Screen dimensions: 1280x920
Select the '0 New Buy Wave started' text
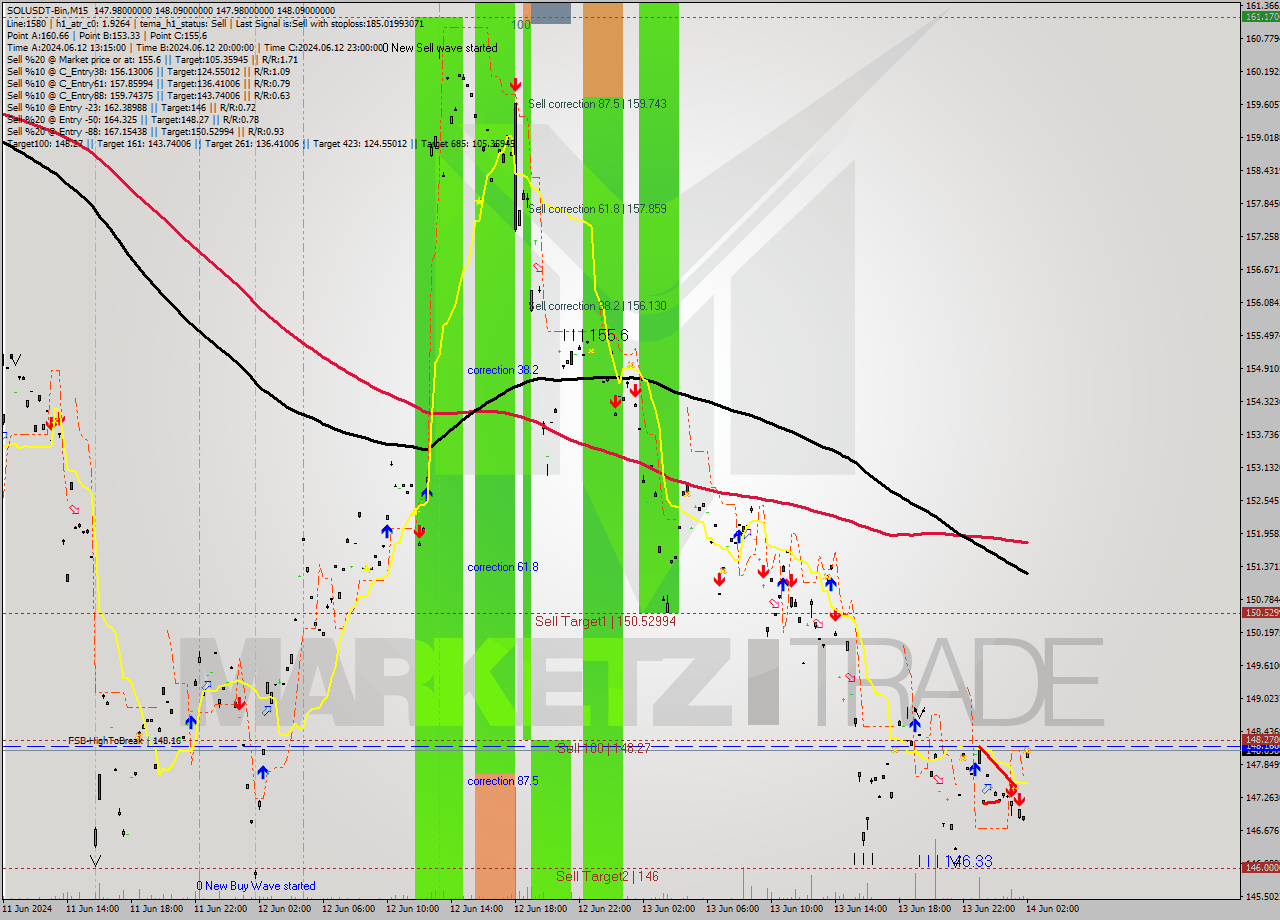point(258,886)
